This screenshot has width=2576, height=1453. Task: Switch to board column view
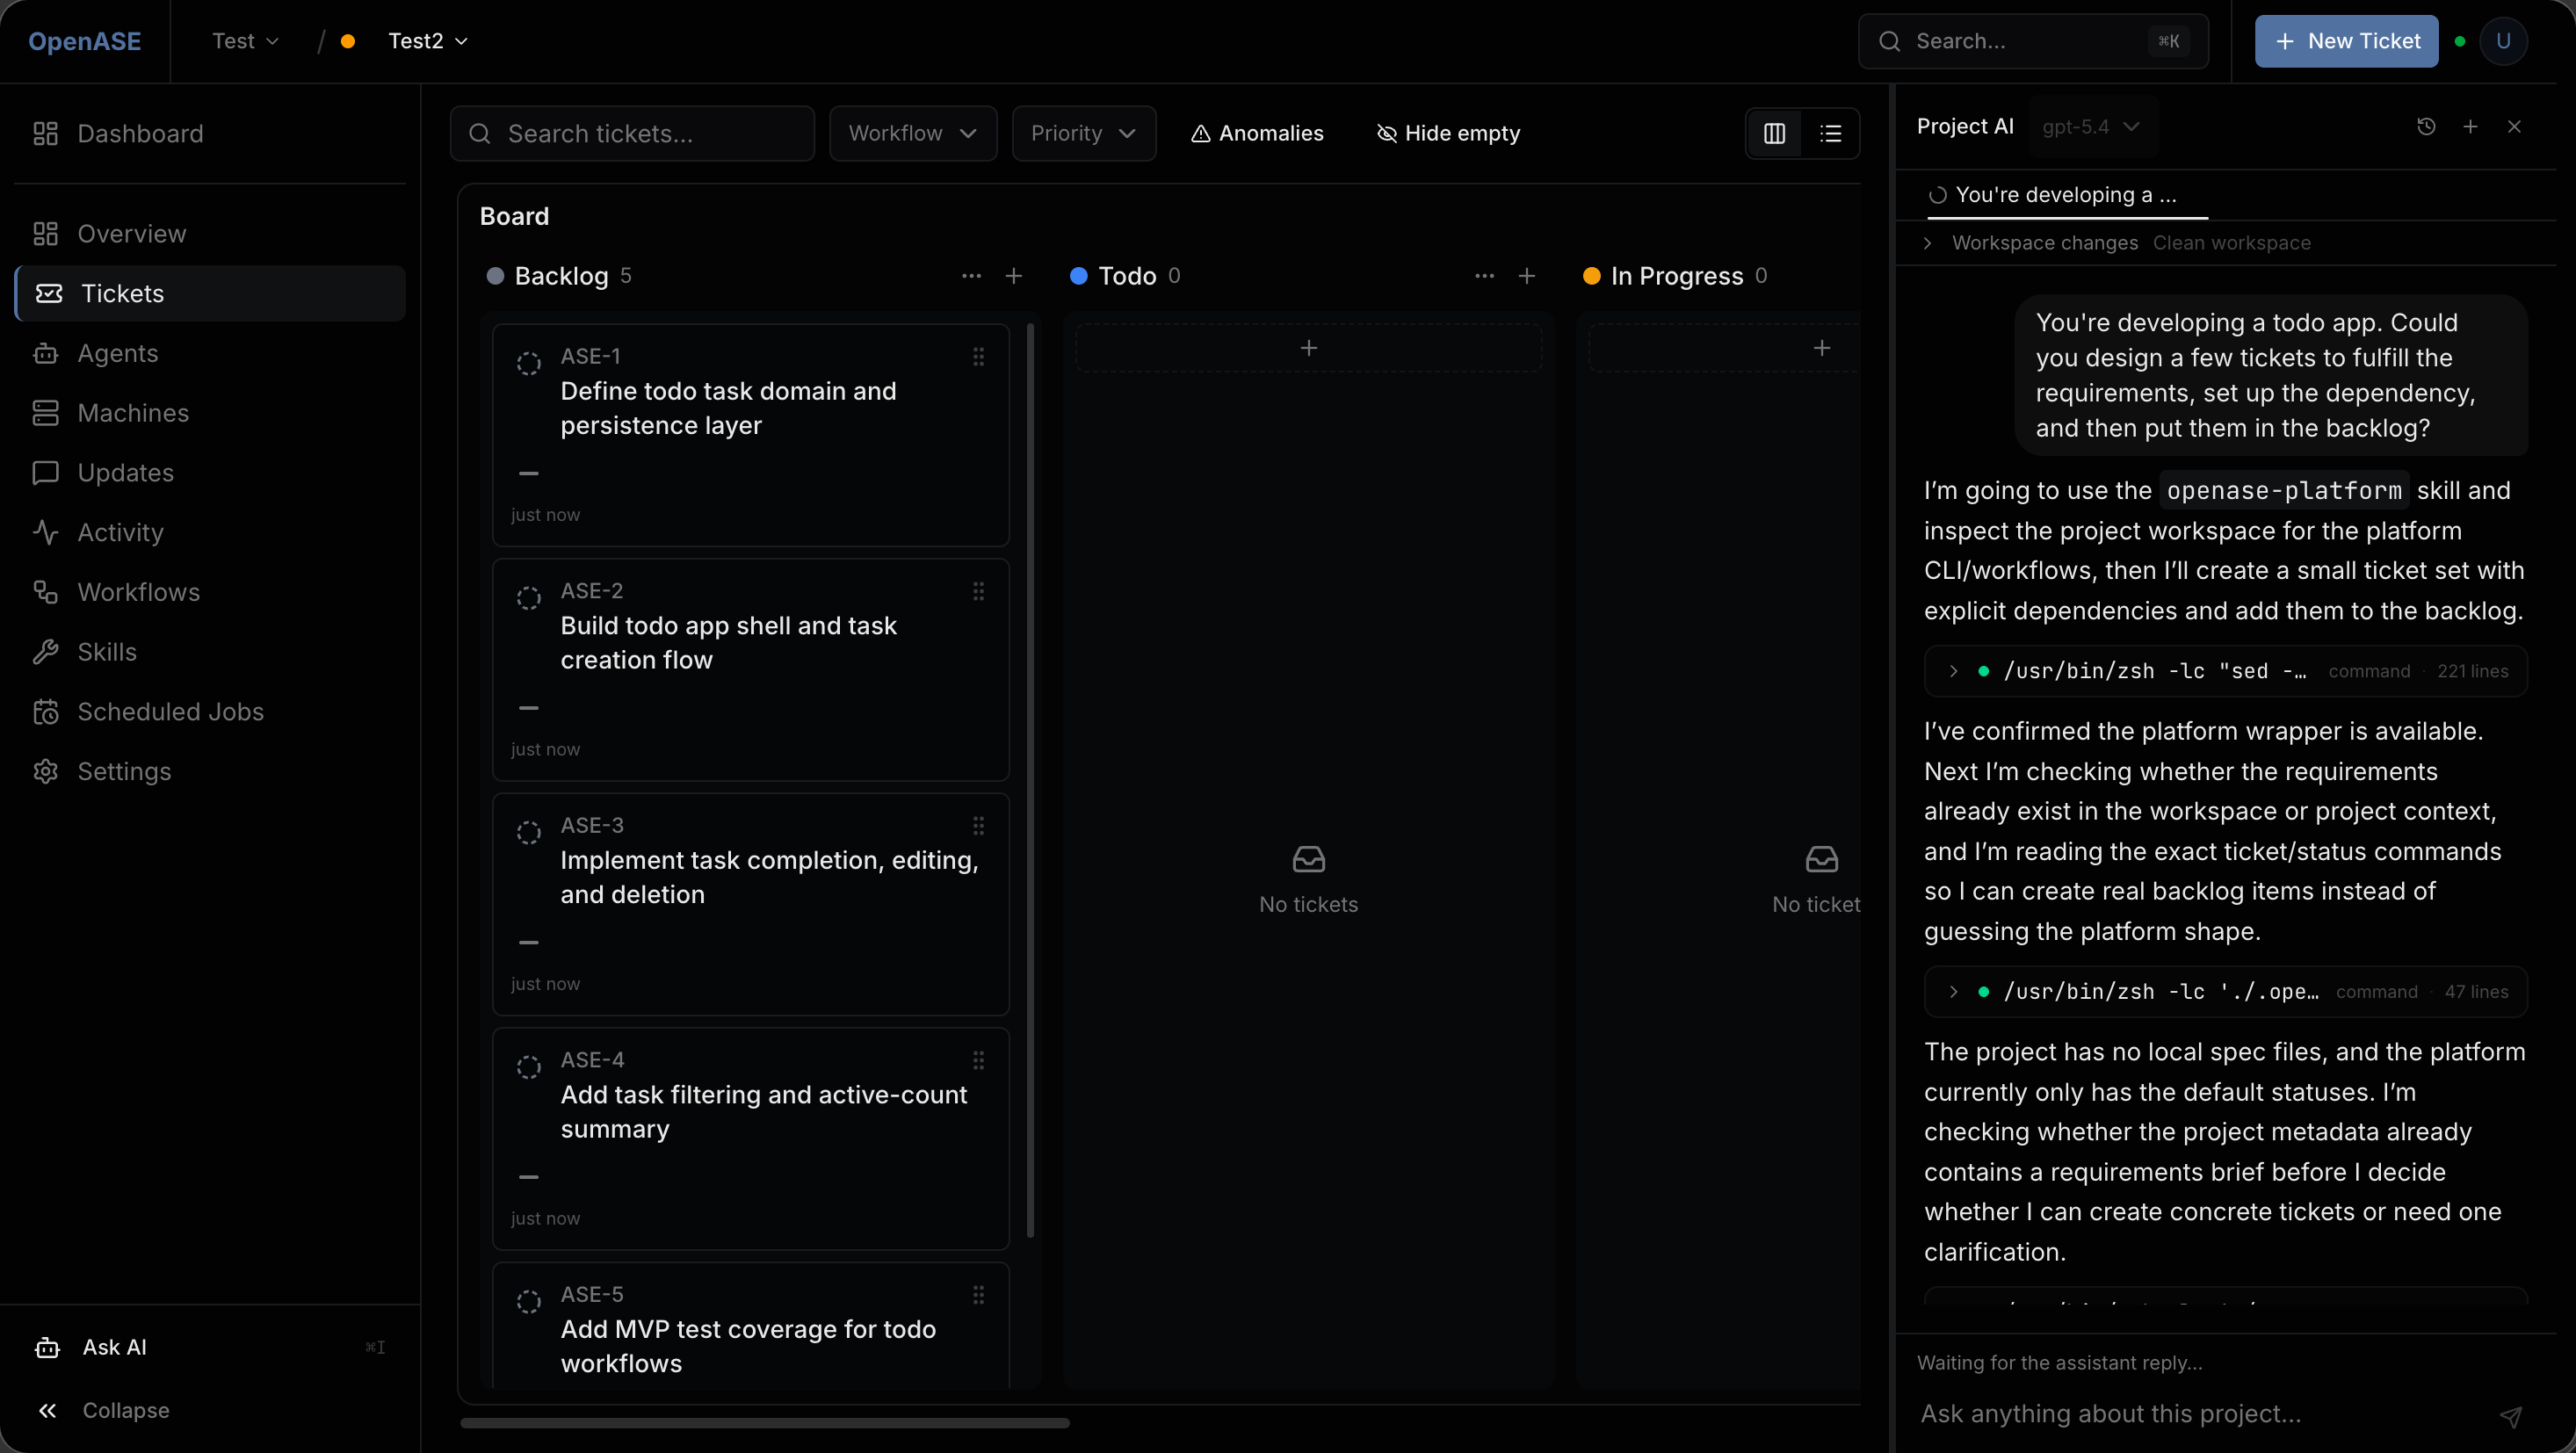(x=1774, y=133)
